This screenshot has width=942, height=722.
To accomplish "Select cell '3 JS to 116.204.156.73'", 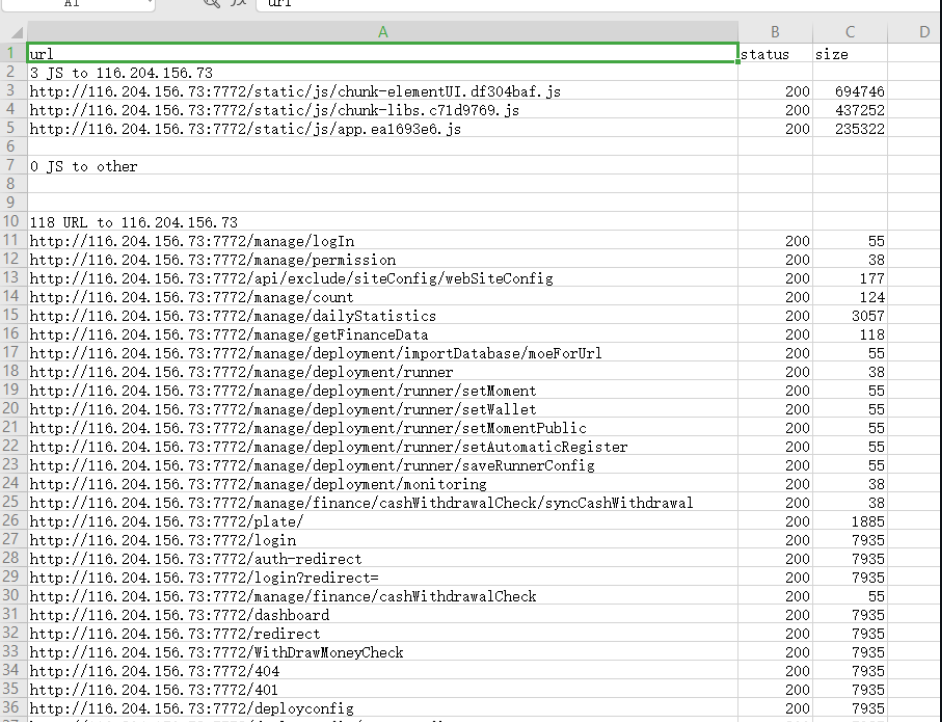I will click(x=383, y=73).
